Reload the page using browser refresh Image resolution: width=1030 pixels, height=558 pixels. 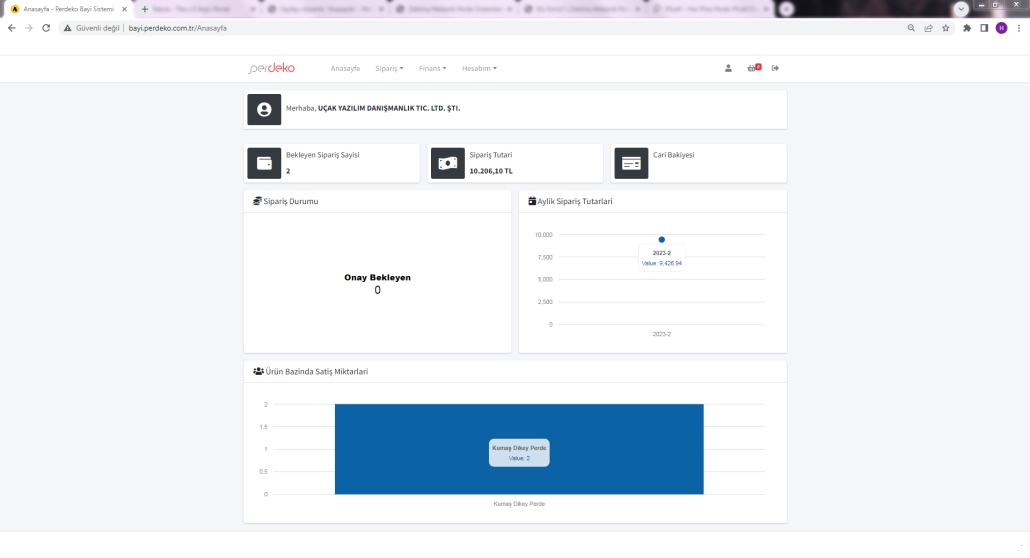pyautogui.click(x=46, y=28)
